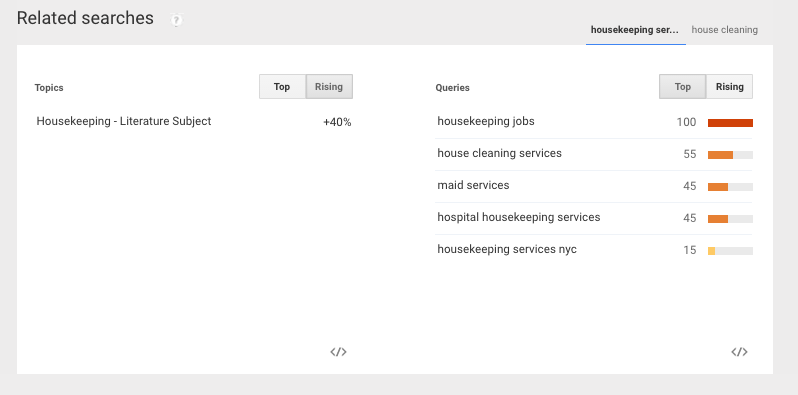The image size is (798, 395).
Task: Click the maid services score bar
Action: (x=730, y=187)
